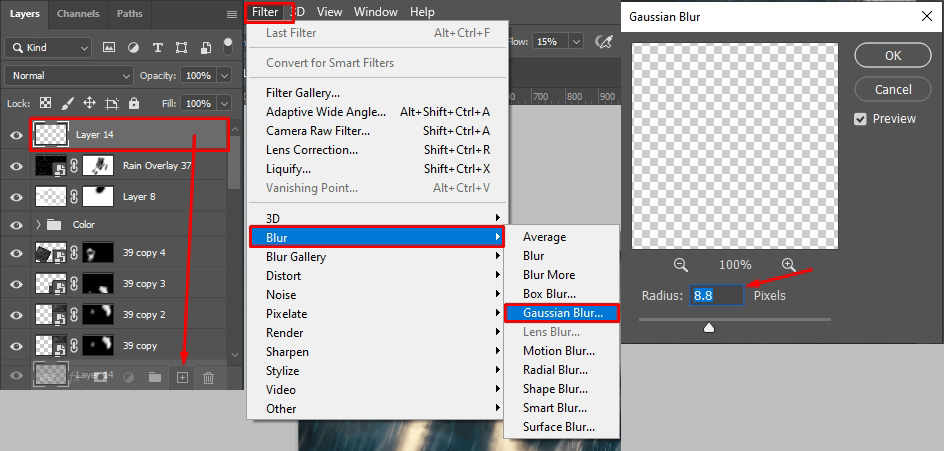Hide the 39 copy 3 layer
Image resolution: width=944 pixels, height=451 pixels.
pyautogui.click(x=16, y=284)
